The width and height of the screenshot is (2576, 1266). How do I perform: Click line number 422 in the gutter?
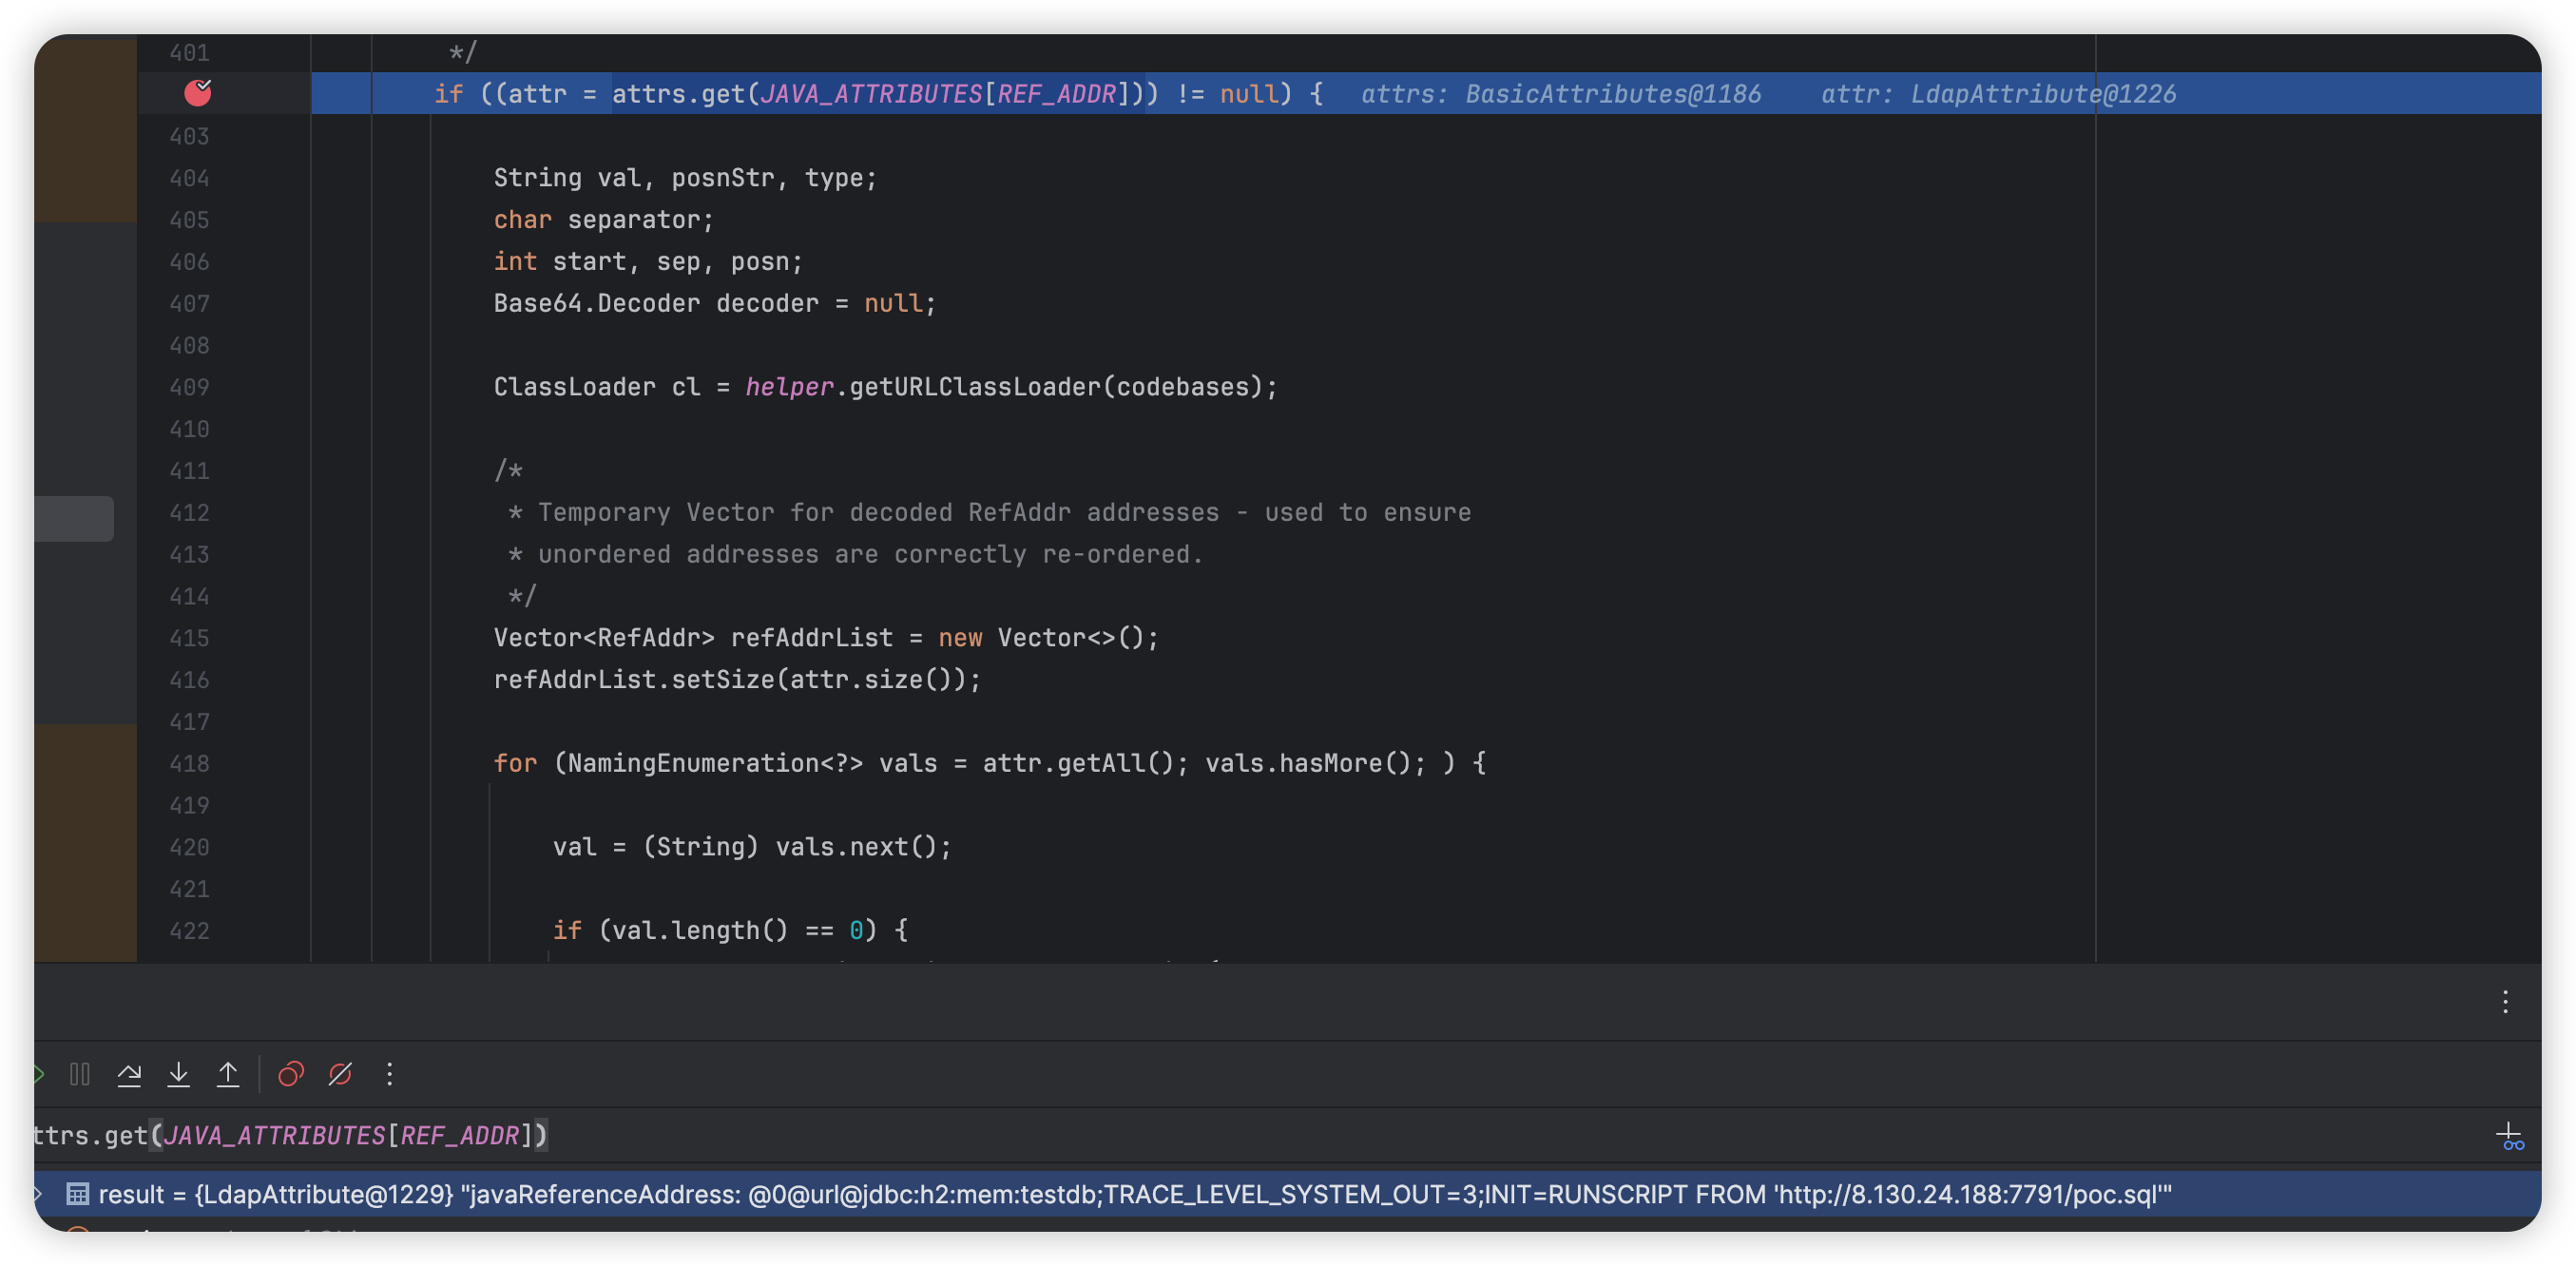(x=189, y=931)
